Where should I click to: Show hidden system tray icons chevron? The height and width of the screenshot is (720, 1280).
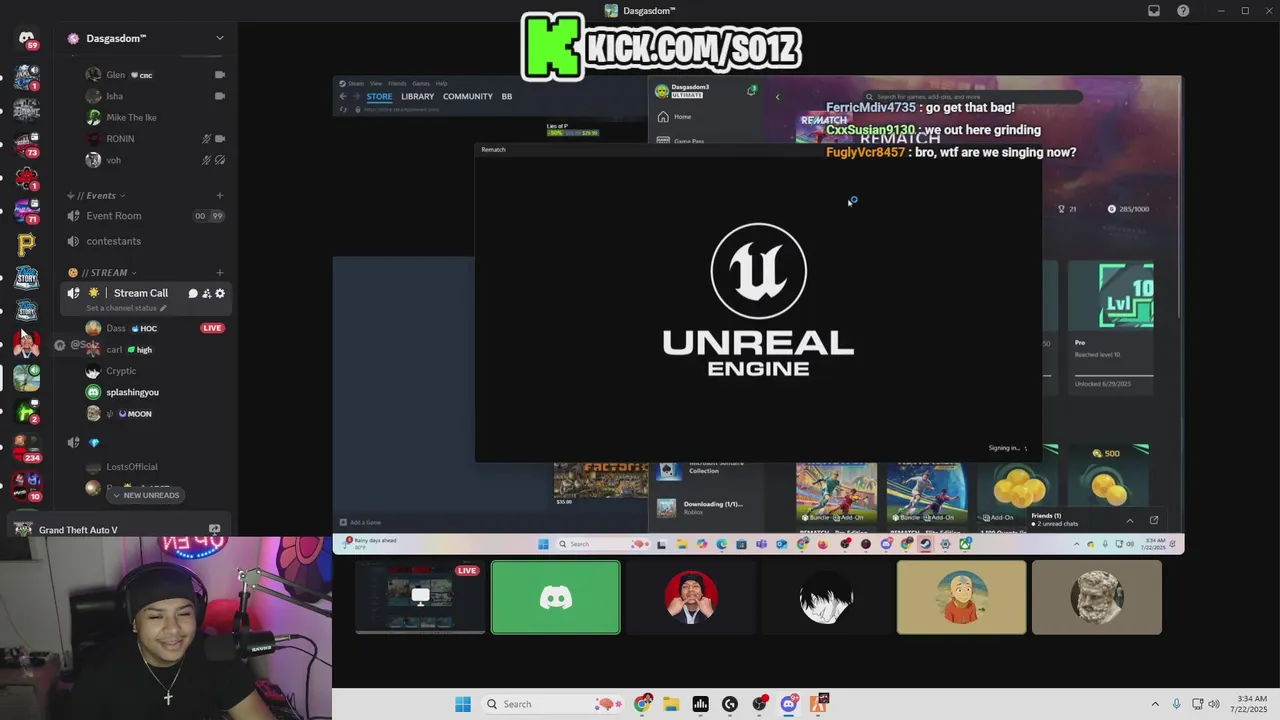point(1155,704)
